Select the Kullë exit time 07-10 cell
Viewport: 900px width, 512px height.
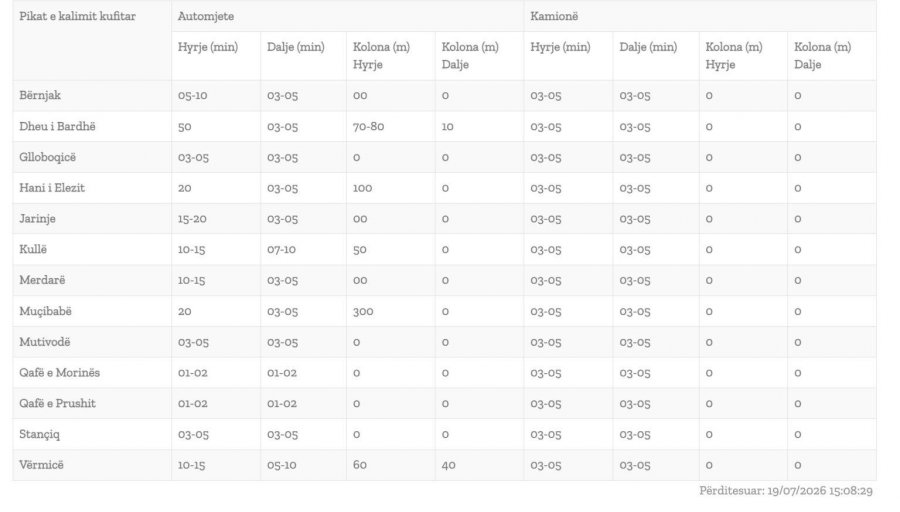click(281, 250)
